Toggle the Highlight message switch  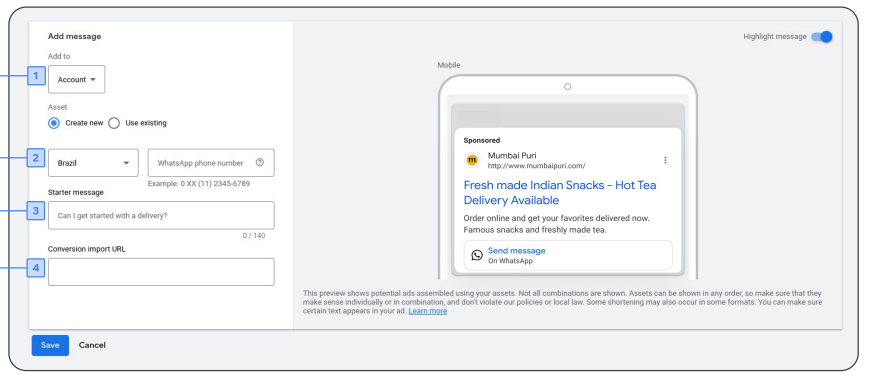coord(821,37)
